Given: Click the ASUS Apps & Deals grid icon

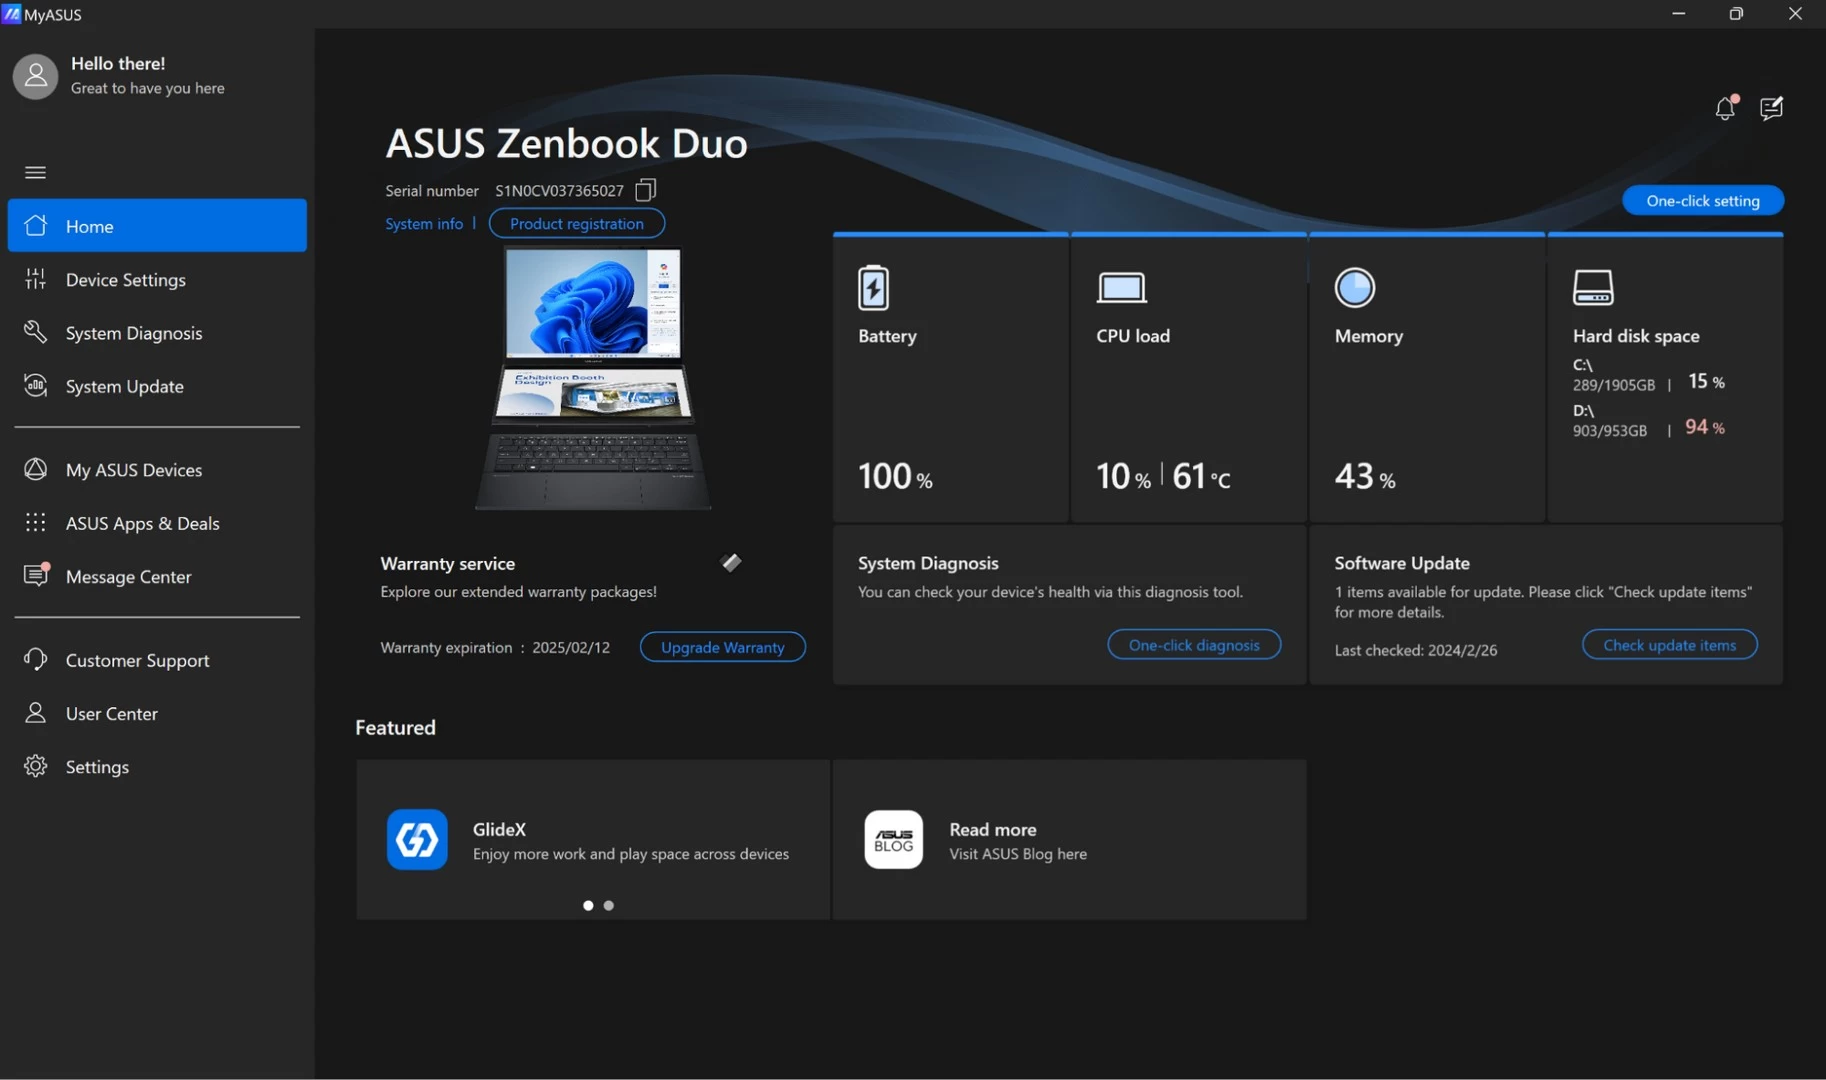Looking at the screenshot, I should tap(36, 522).
